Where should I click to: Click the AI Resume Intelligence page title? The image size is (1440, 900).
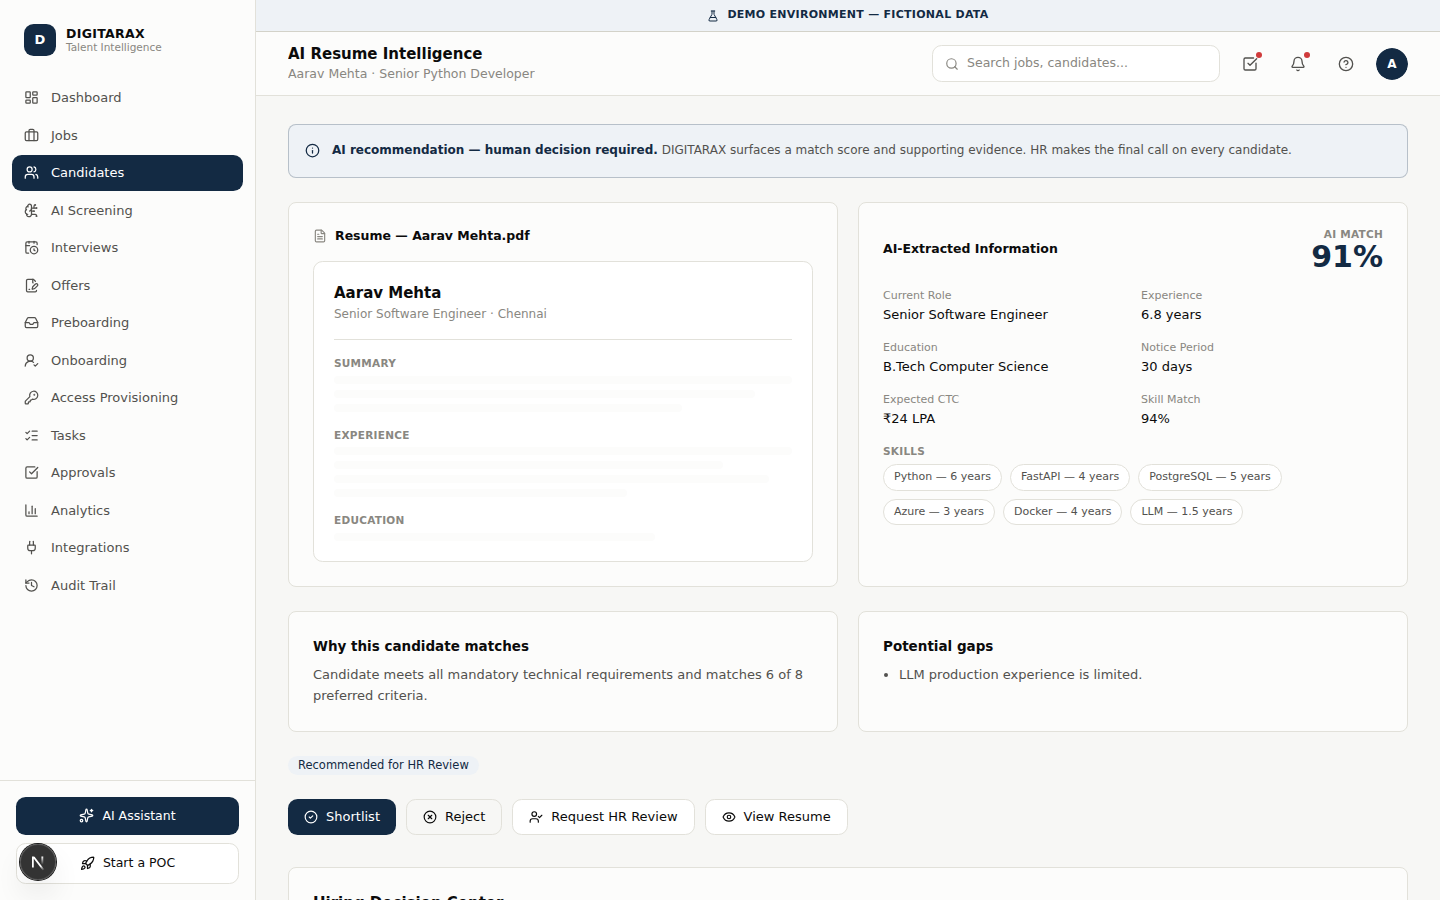[385, 54]
